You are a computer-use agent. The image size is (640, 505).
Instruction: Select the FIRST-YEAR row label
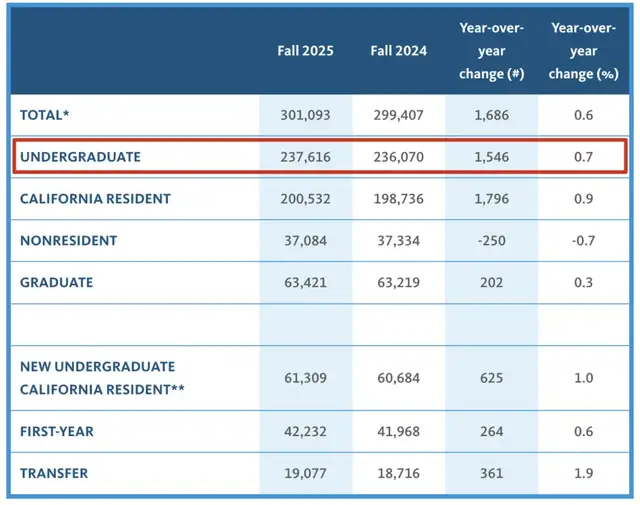57,432
